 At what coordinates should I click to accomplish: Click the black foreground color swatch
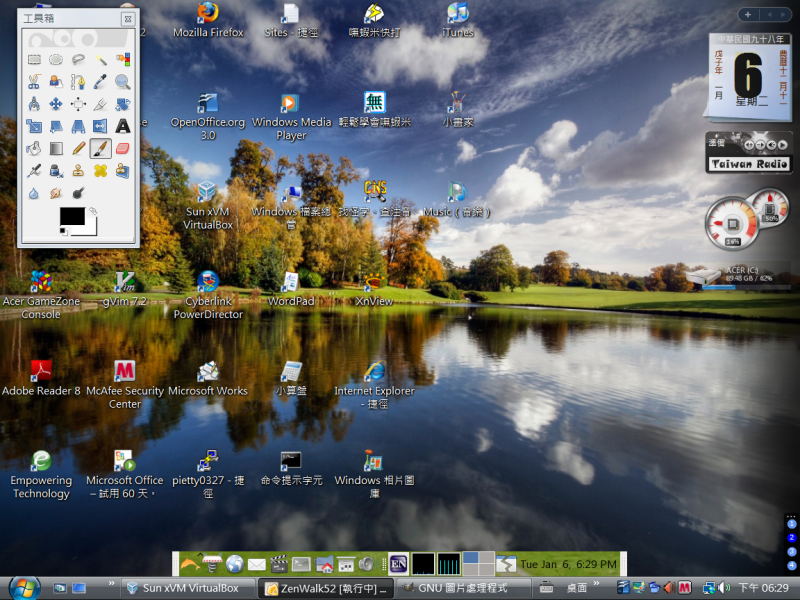(x=72, y=215)
